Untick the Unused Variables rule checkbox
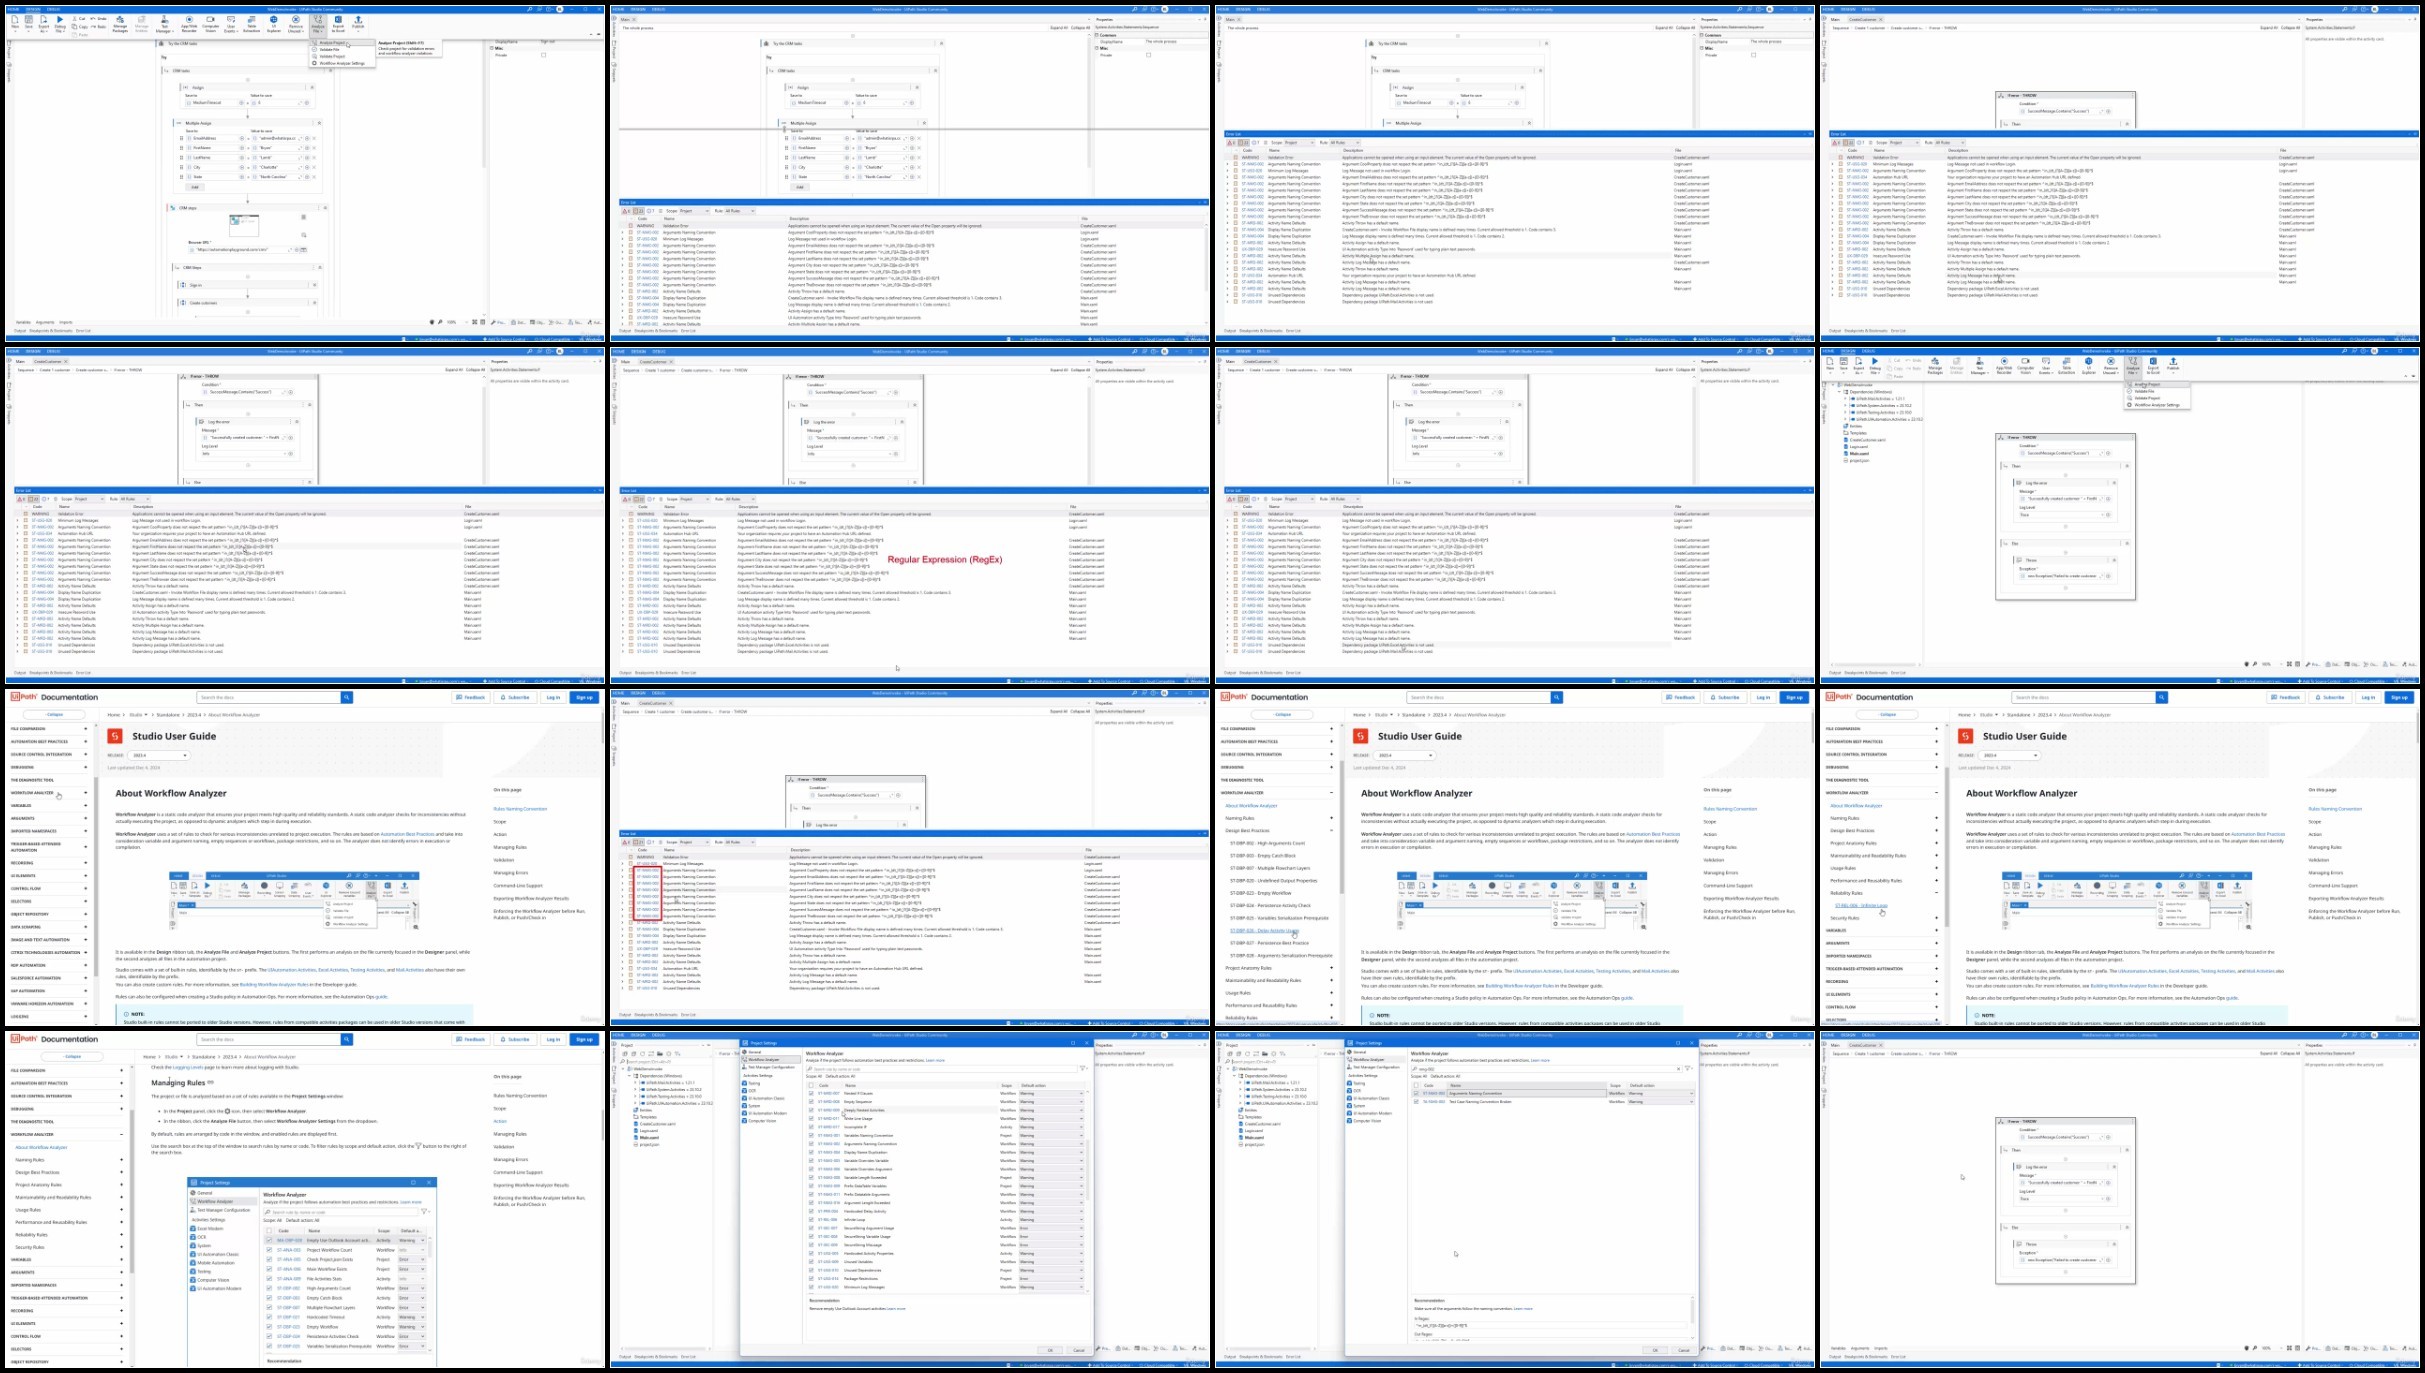This screenshot has width=2425, height=1373. [x=811, y=1262]
